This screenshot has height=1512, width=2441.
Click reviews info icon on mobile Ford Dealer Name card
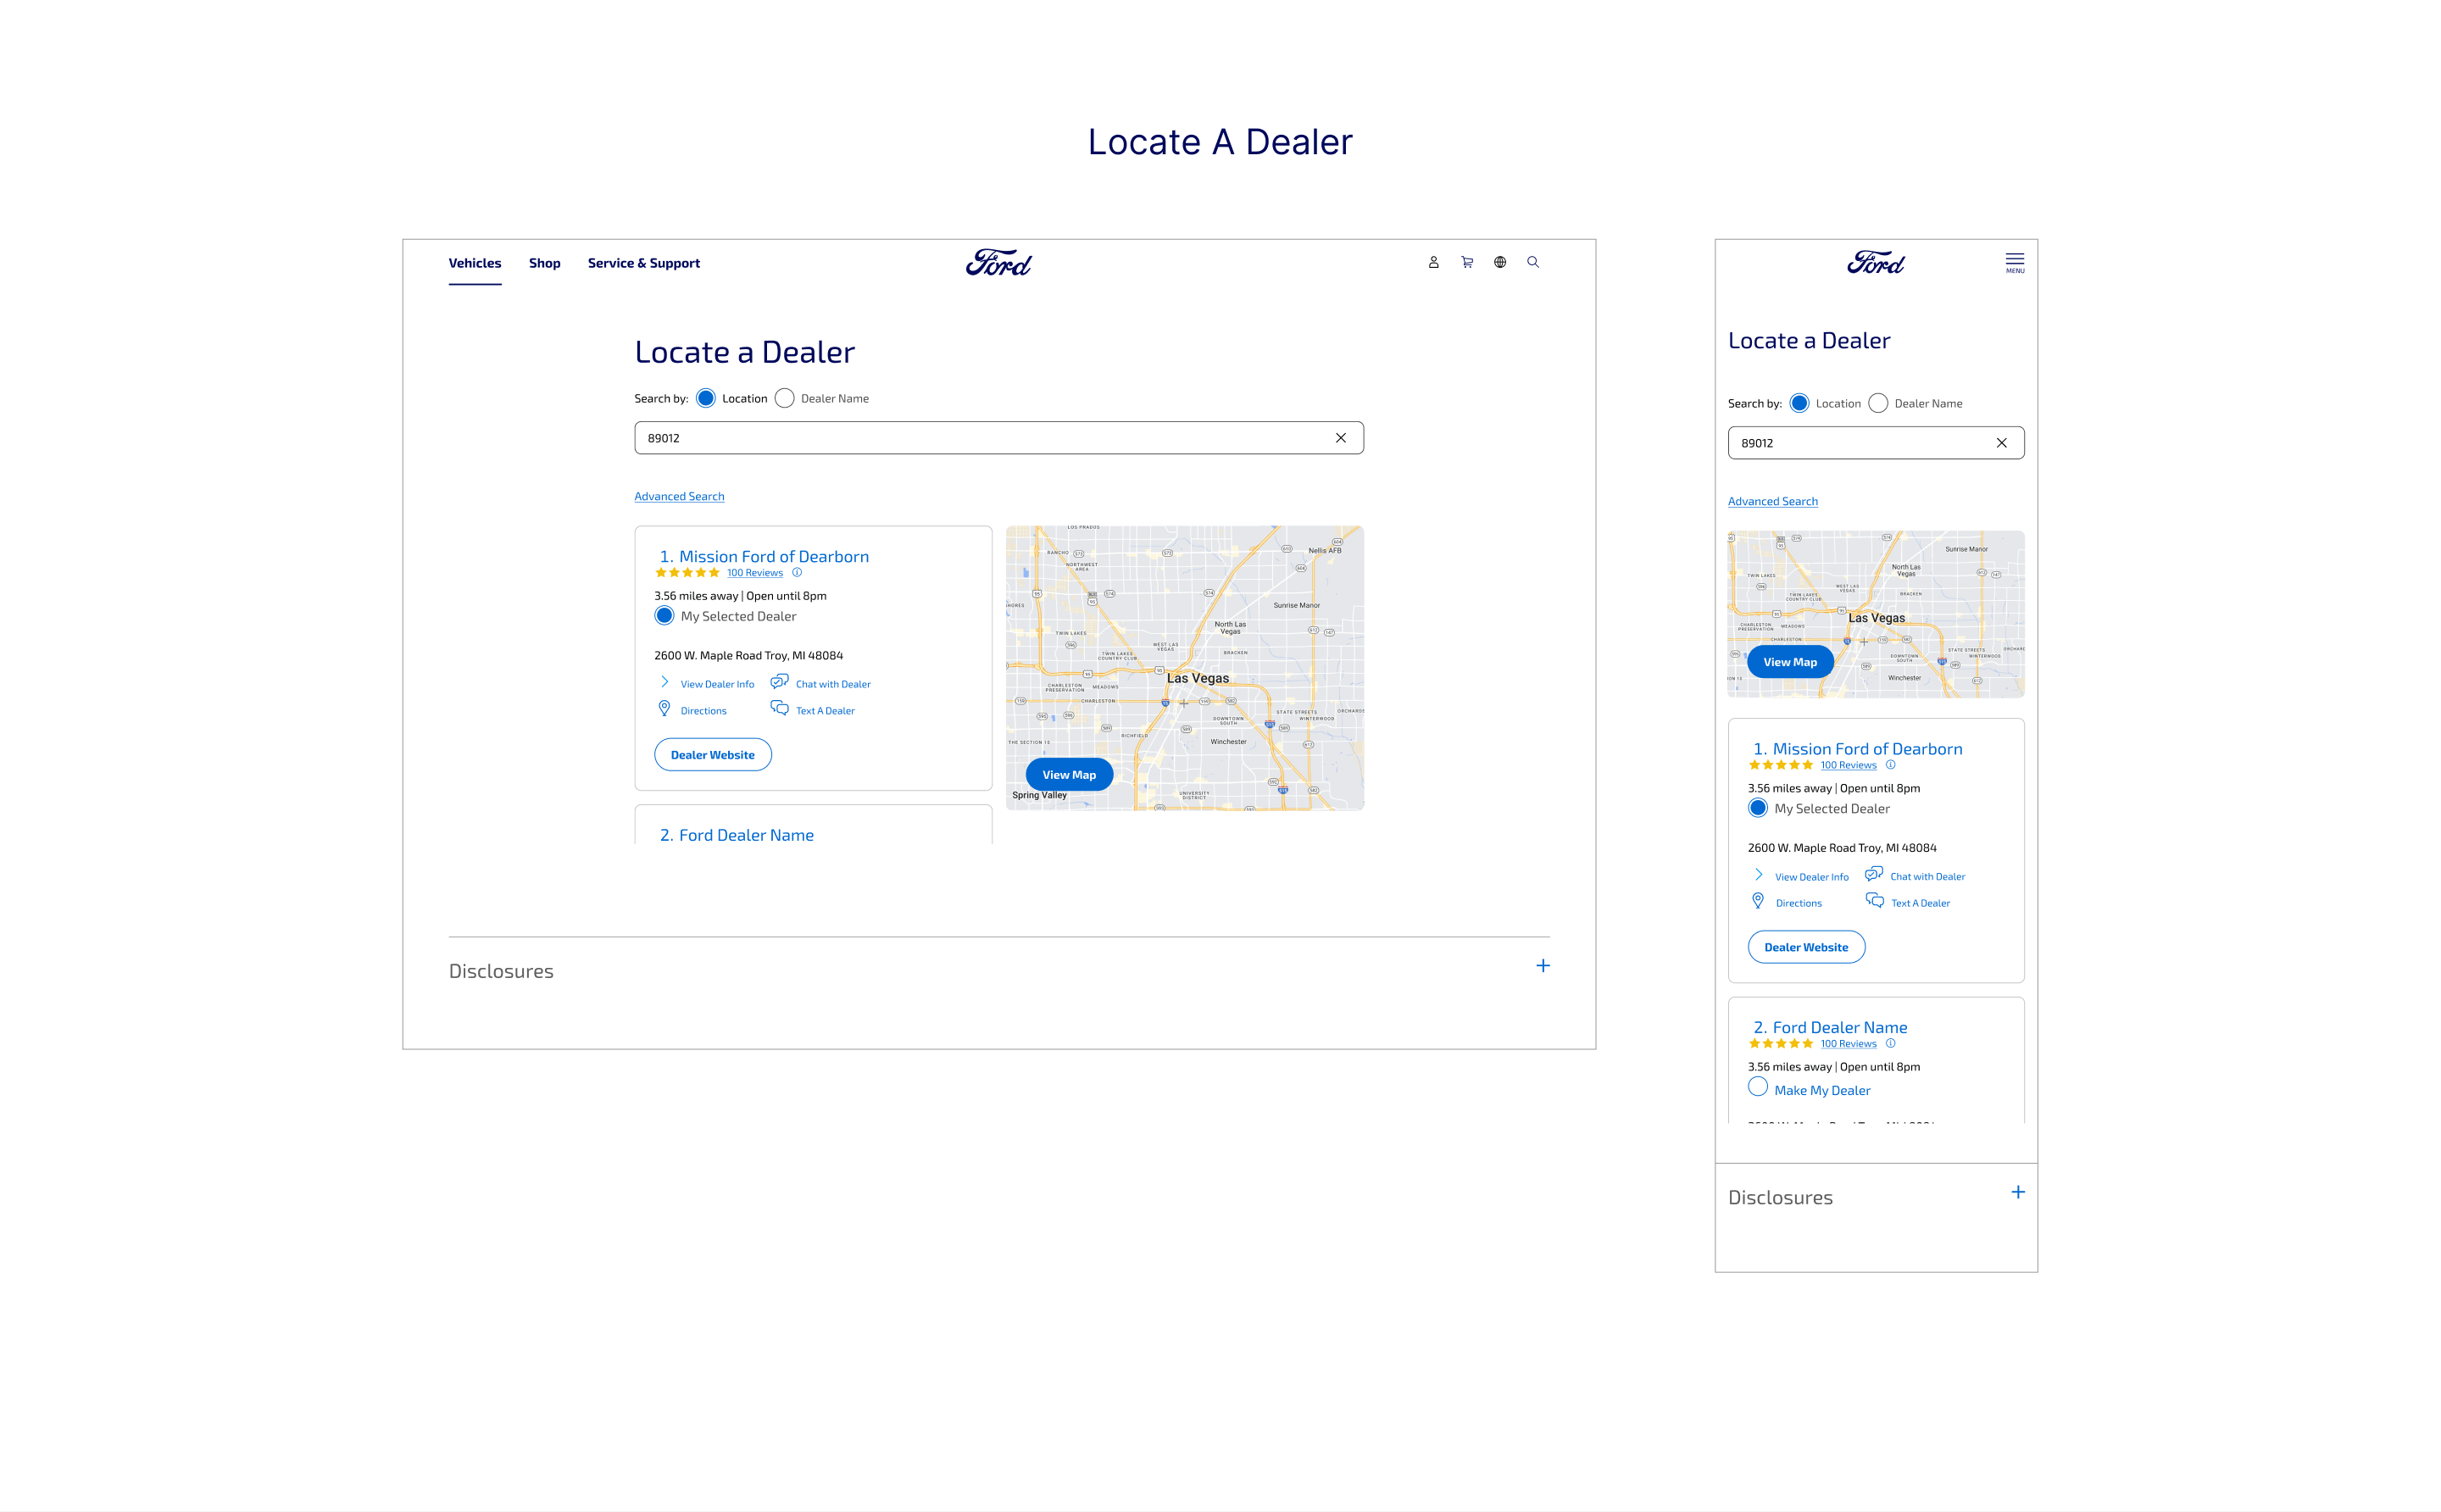click(x=1890, y=1043)
